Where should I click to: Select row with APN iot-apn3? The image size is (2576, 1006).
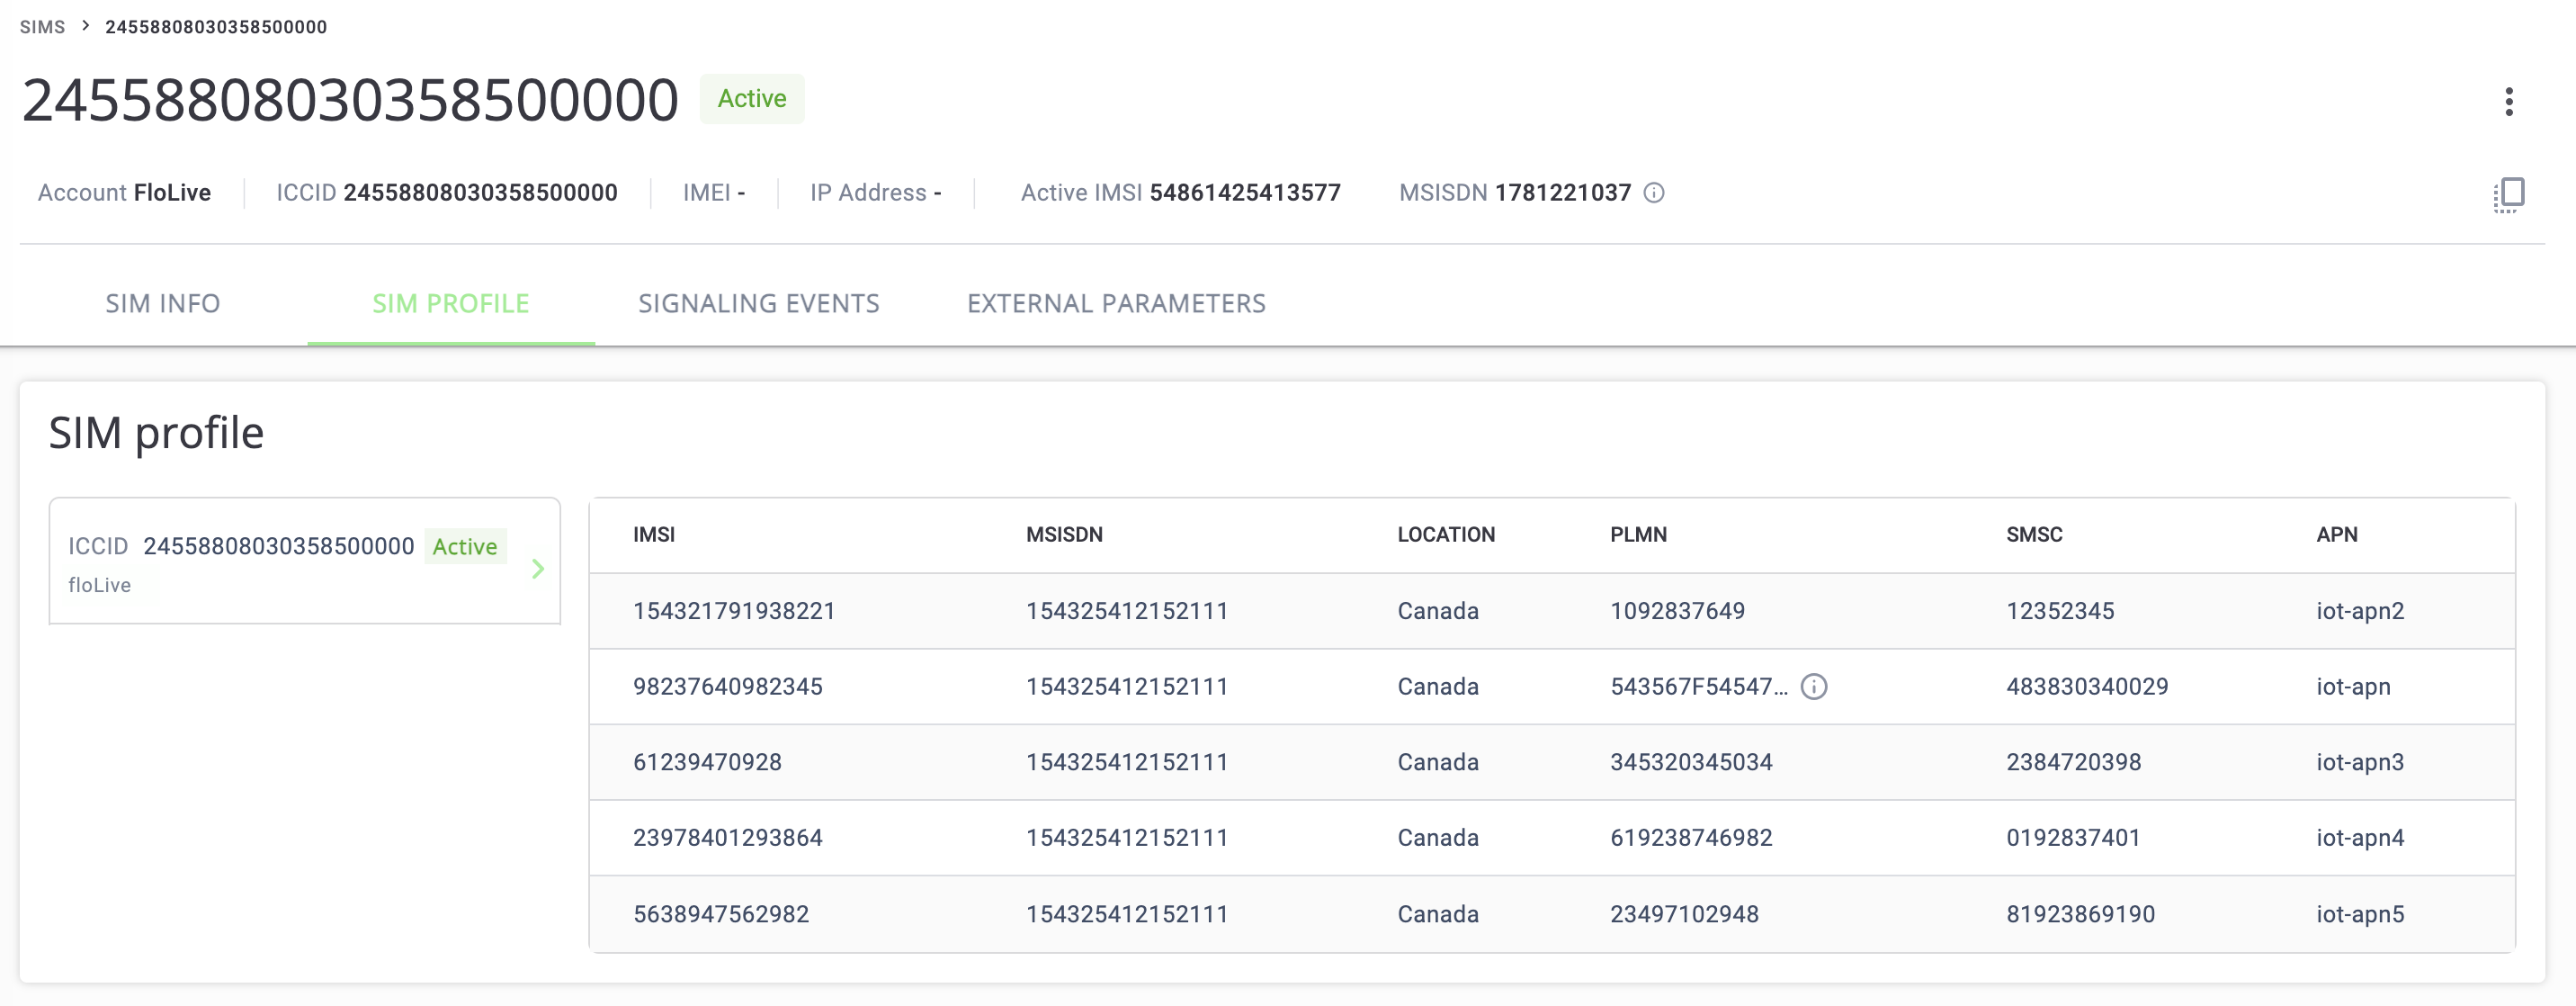pos(2359,762)
